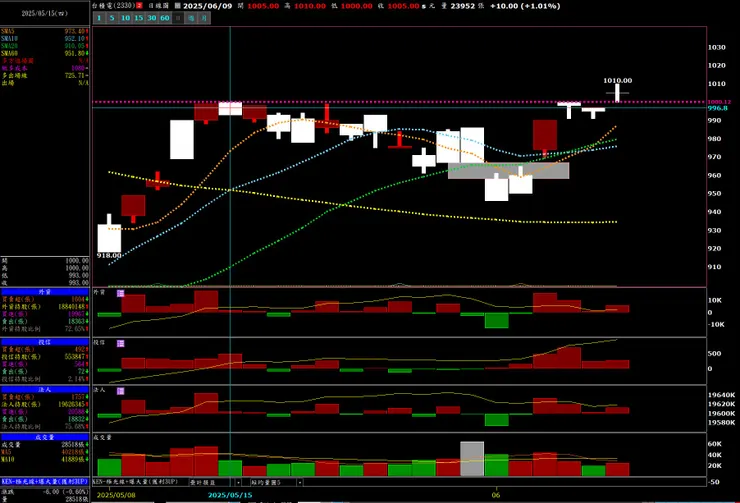Select the monthly (月) timeframe button

click(x=204, y=18)
